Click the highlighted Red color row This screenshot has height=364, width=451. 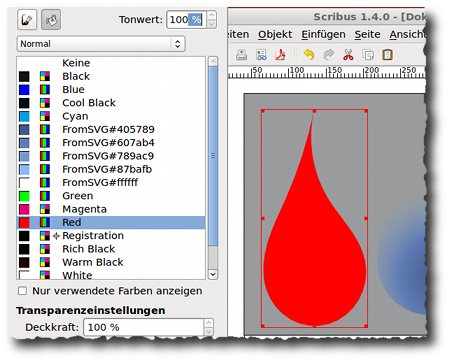point(111,222)
